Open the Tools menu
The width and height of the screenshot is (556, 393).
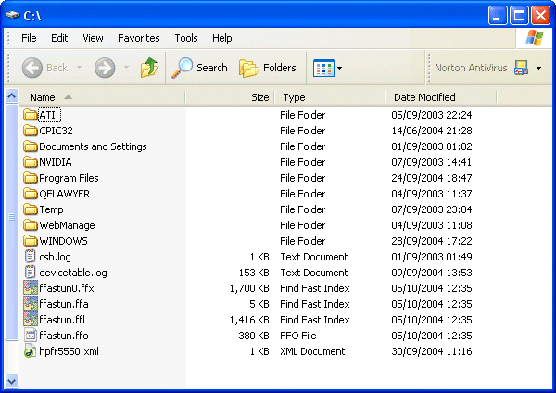[x=186, y=38]
